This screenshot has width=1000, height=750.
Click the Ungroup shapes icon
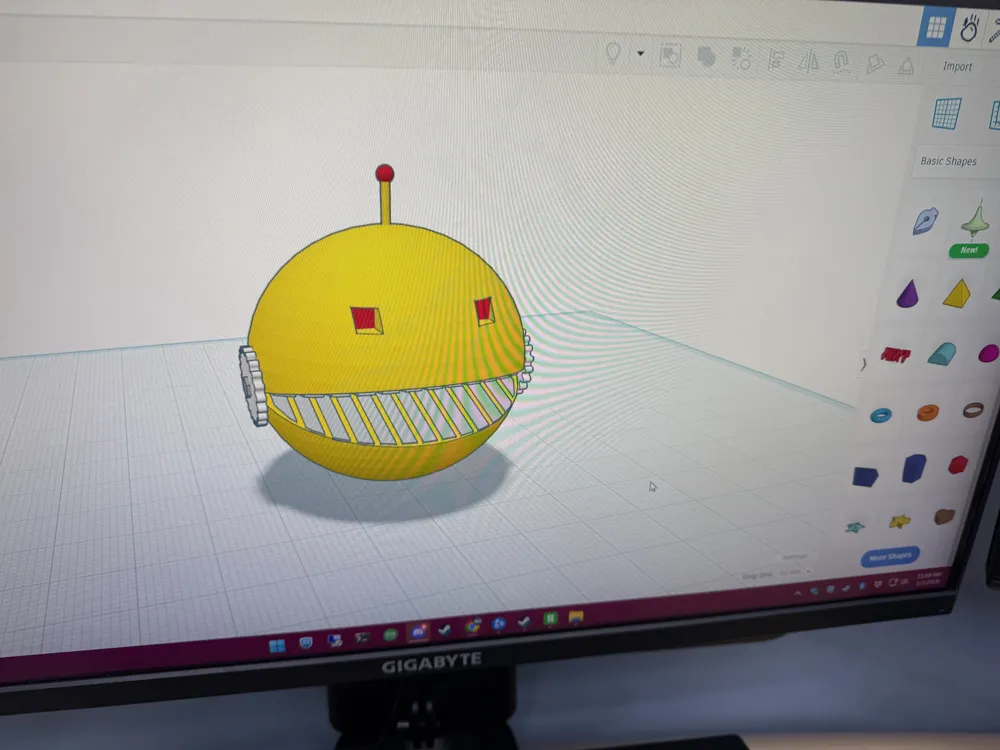(705, 57)
